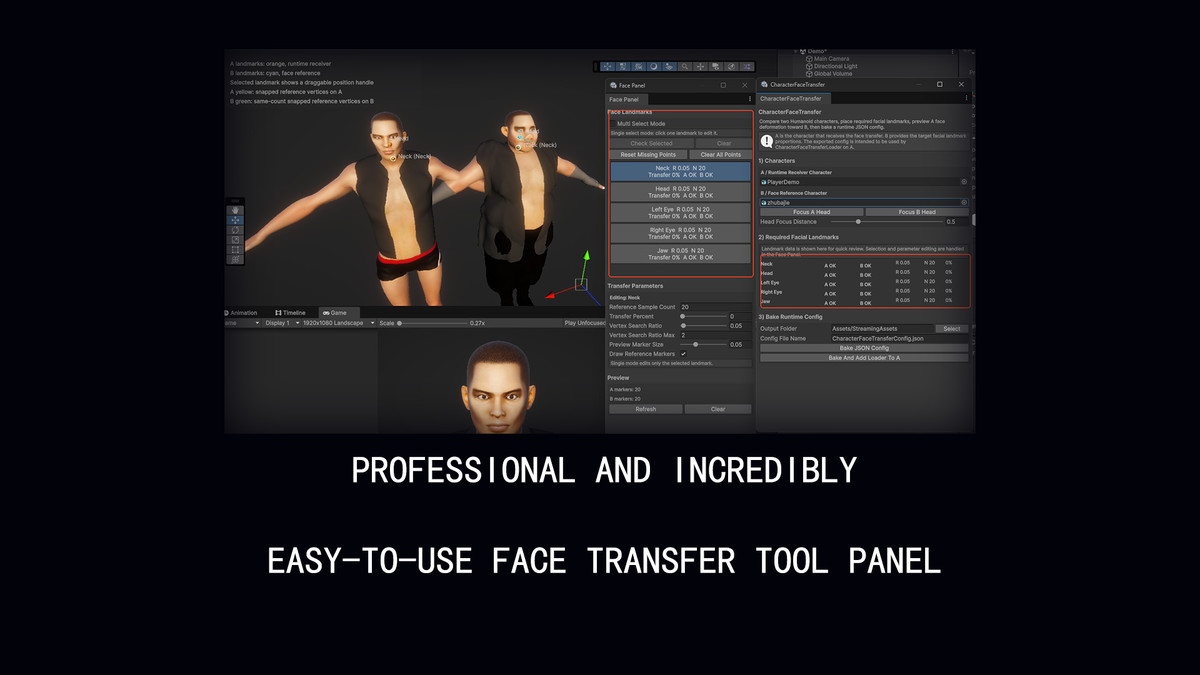Click Reset Missing Points button
The height and width of the screenshot is (675, 1200).
pyautogui.click(x=648, y=155)
